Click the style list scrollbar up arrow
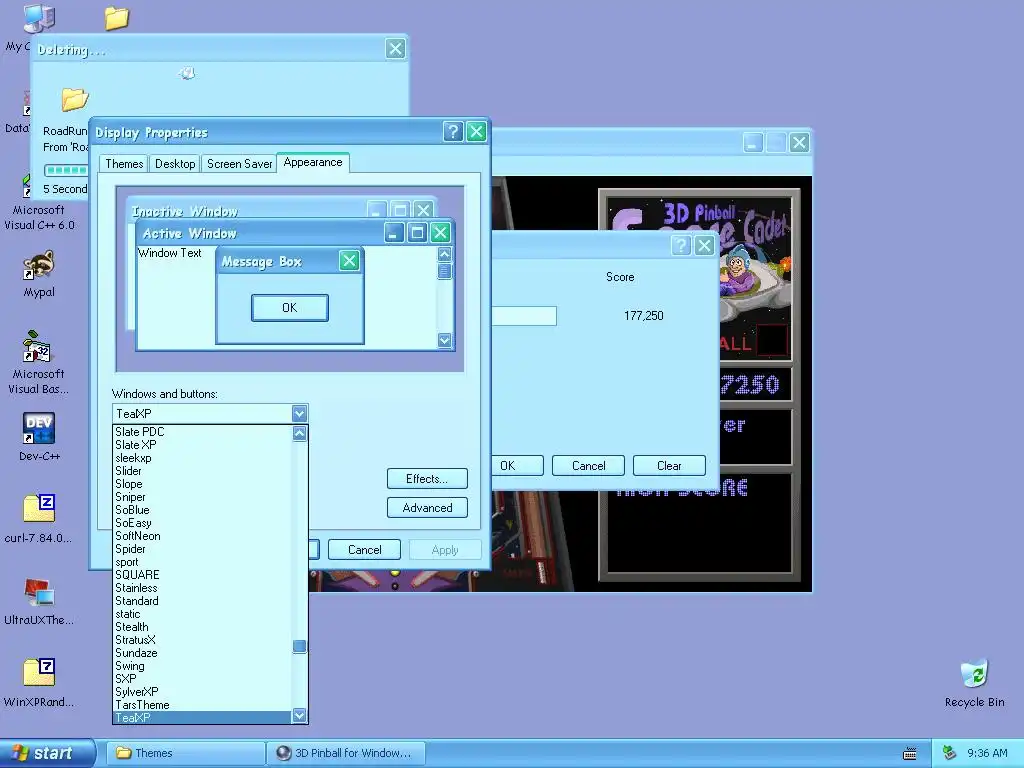 [x=299, y=433]
